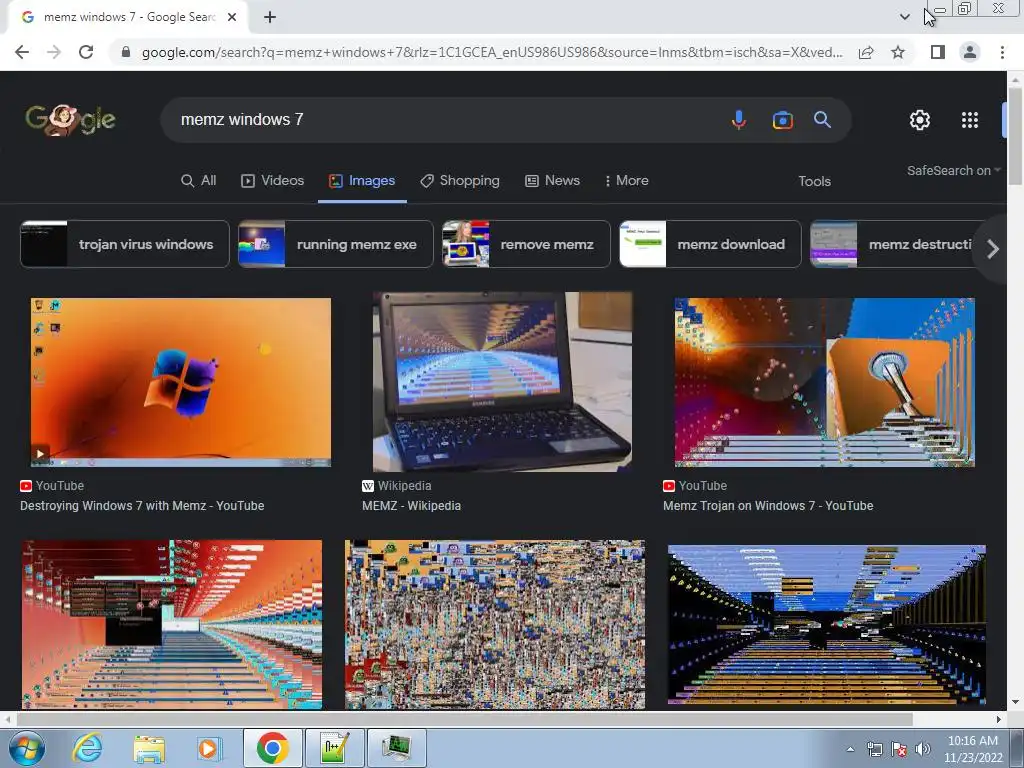Switch to the News tab
1024x768 pixels.
552,181
